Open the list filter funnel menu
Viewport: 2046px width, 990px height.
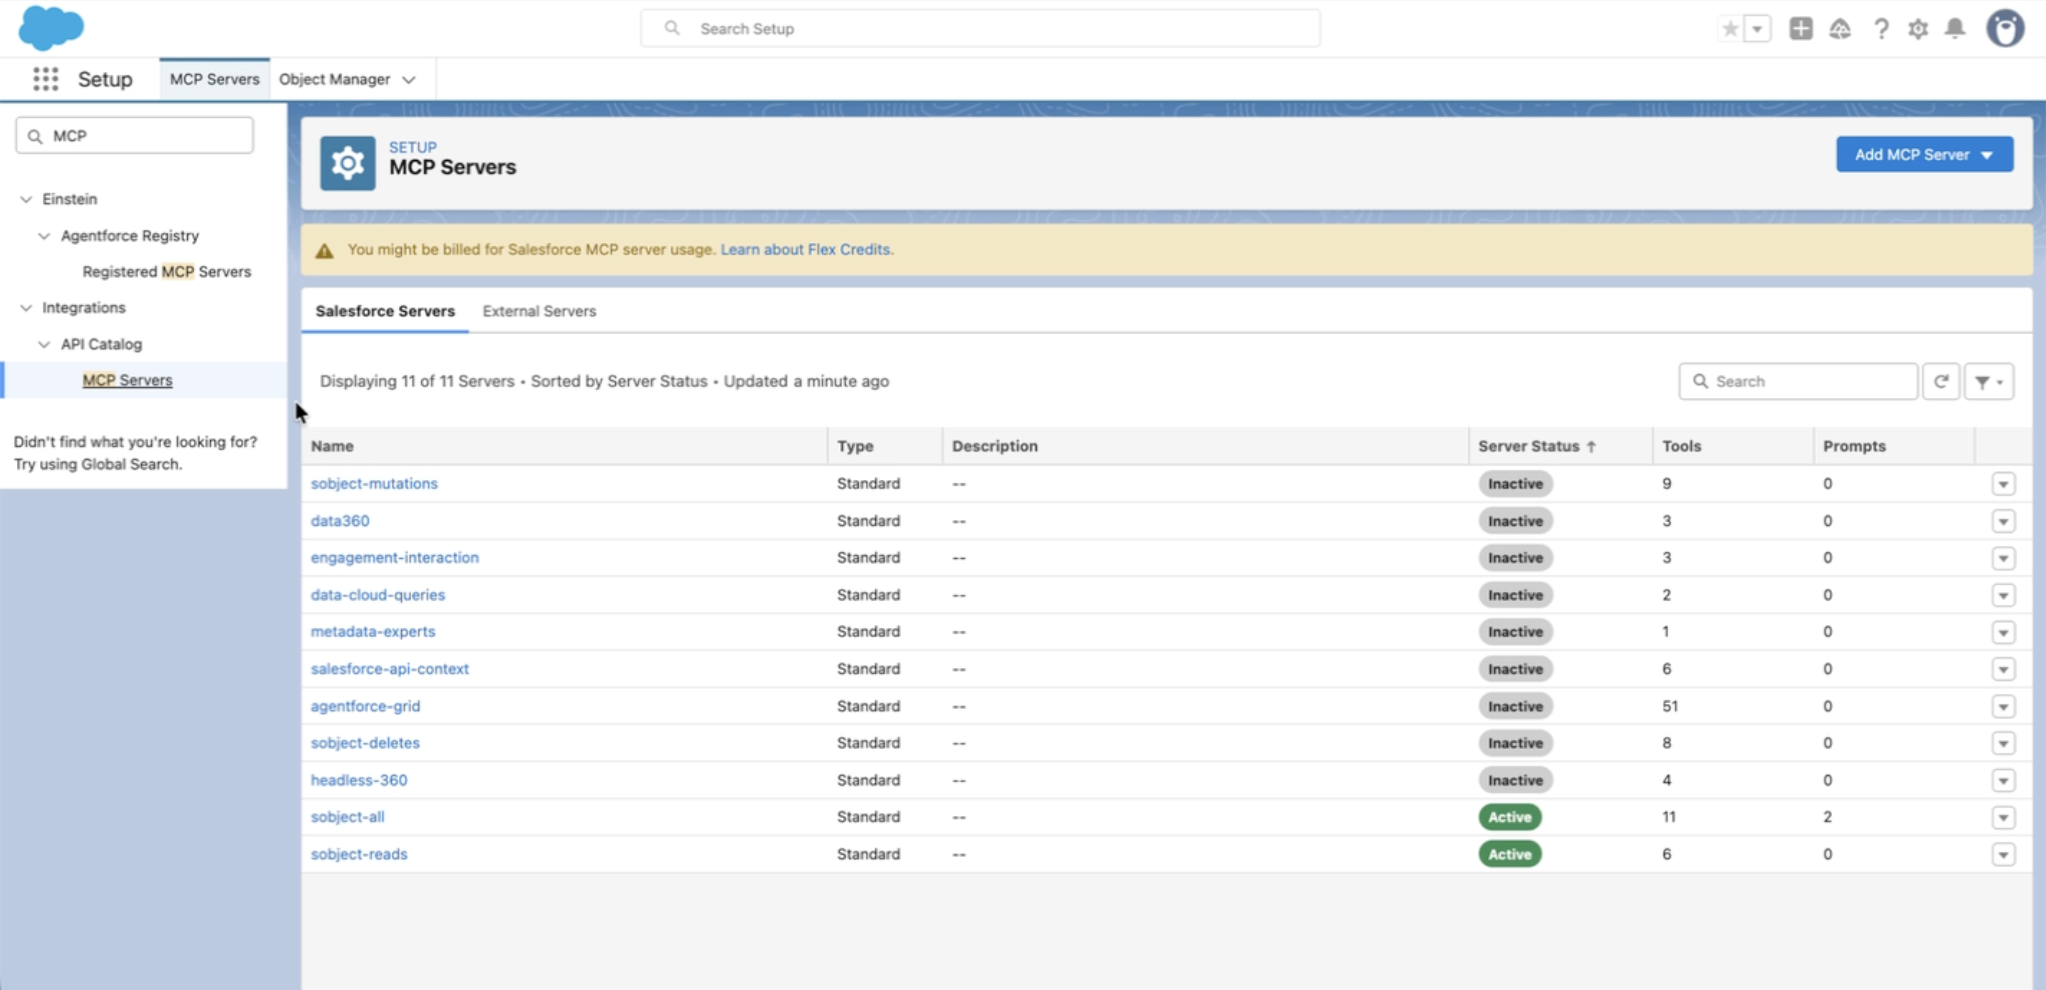(x=1988, y=381)
